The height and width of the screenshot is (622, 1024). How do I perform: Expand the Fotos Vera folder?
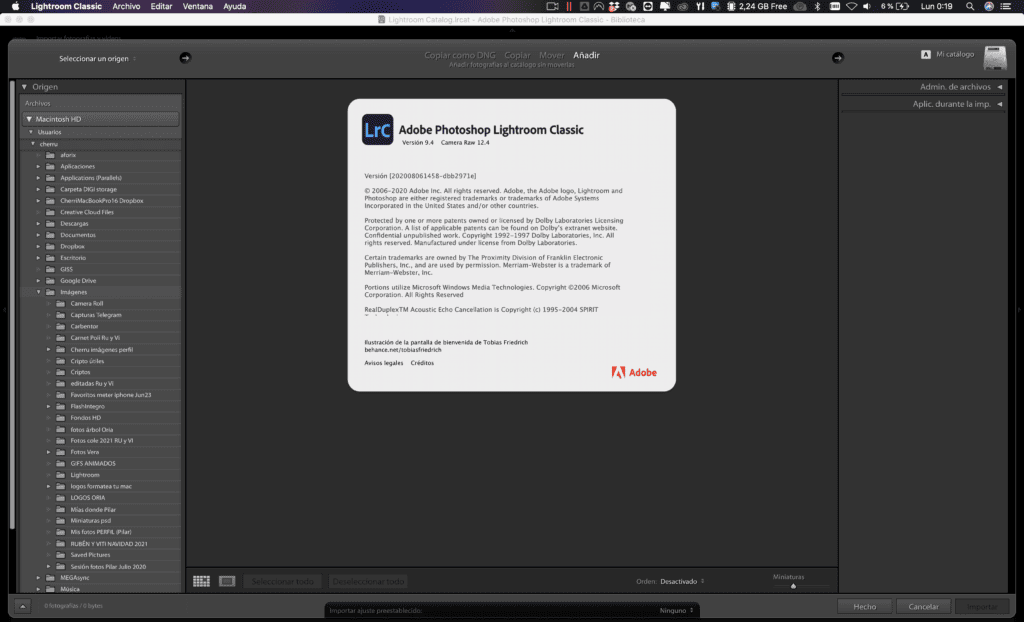click(x=48, y=452)
